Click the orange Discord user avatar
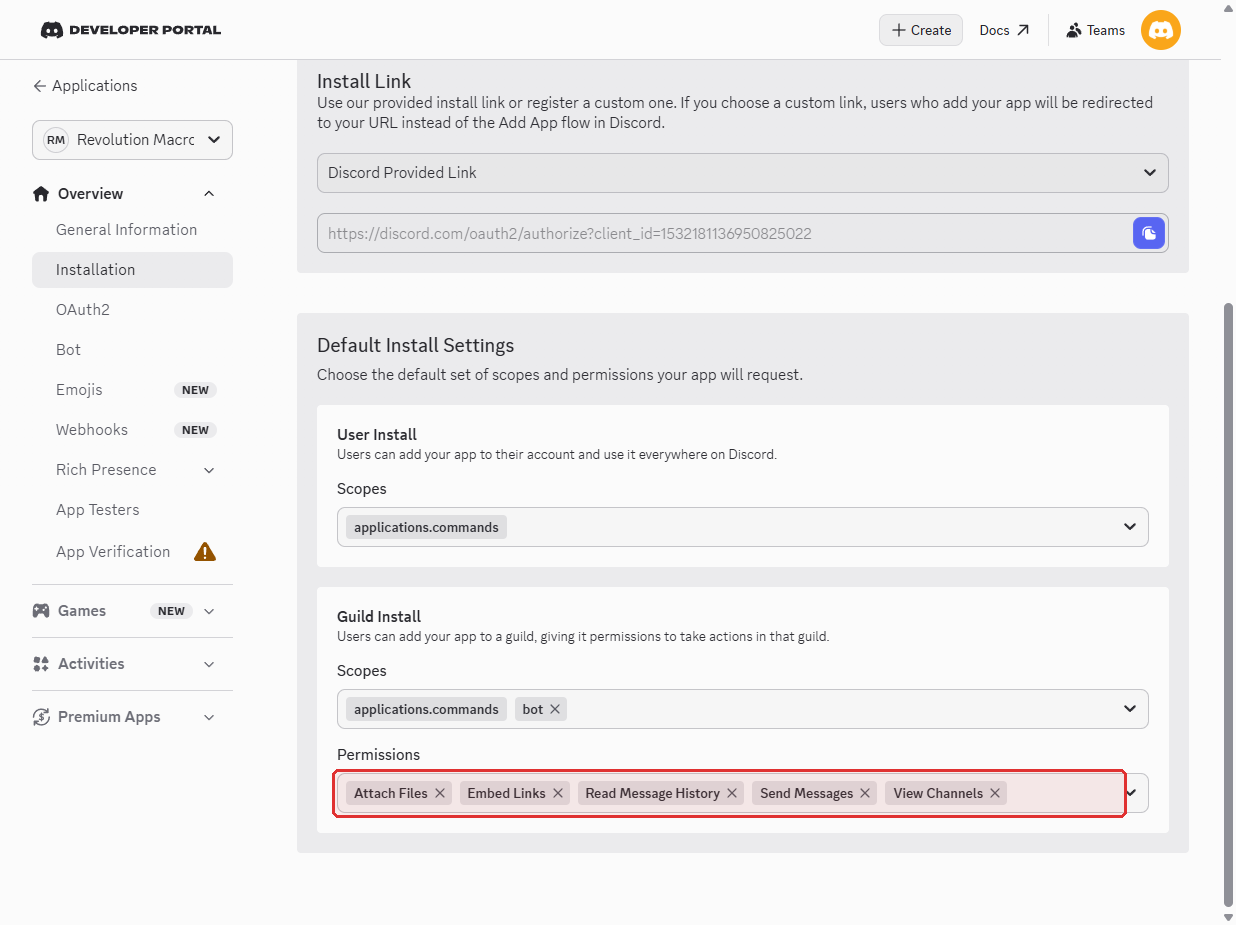The width and height of the screenshot is (1236, 925). [1161, 30]
